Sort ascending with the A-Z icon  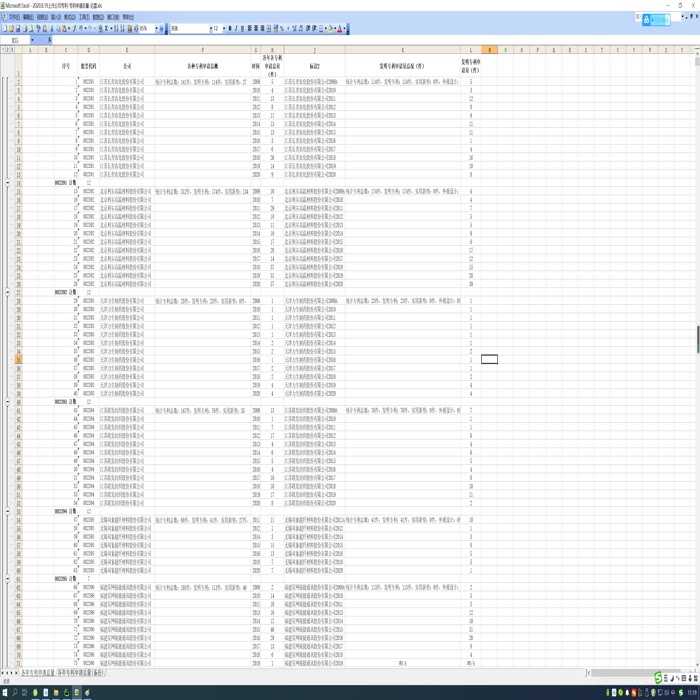(x=116, y=29)
